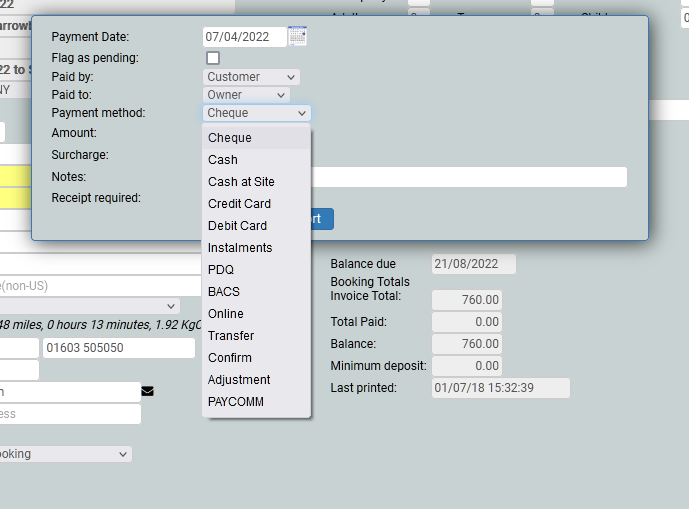The image size is (689, 509).
Task: Click the Payment Date field
Action: [244, 37]
